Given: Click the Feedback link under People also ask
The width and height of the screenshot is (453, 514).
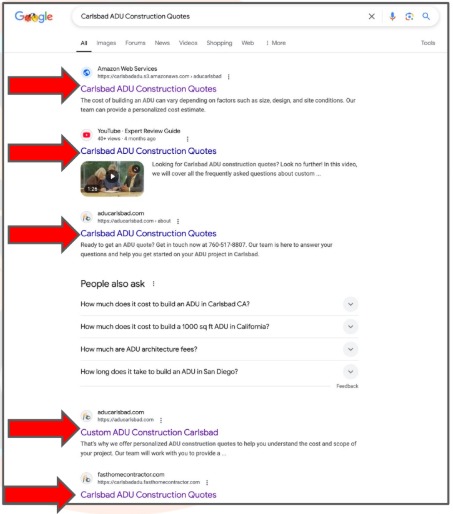Looking at the screenshot, I should [347, 386].
